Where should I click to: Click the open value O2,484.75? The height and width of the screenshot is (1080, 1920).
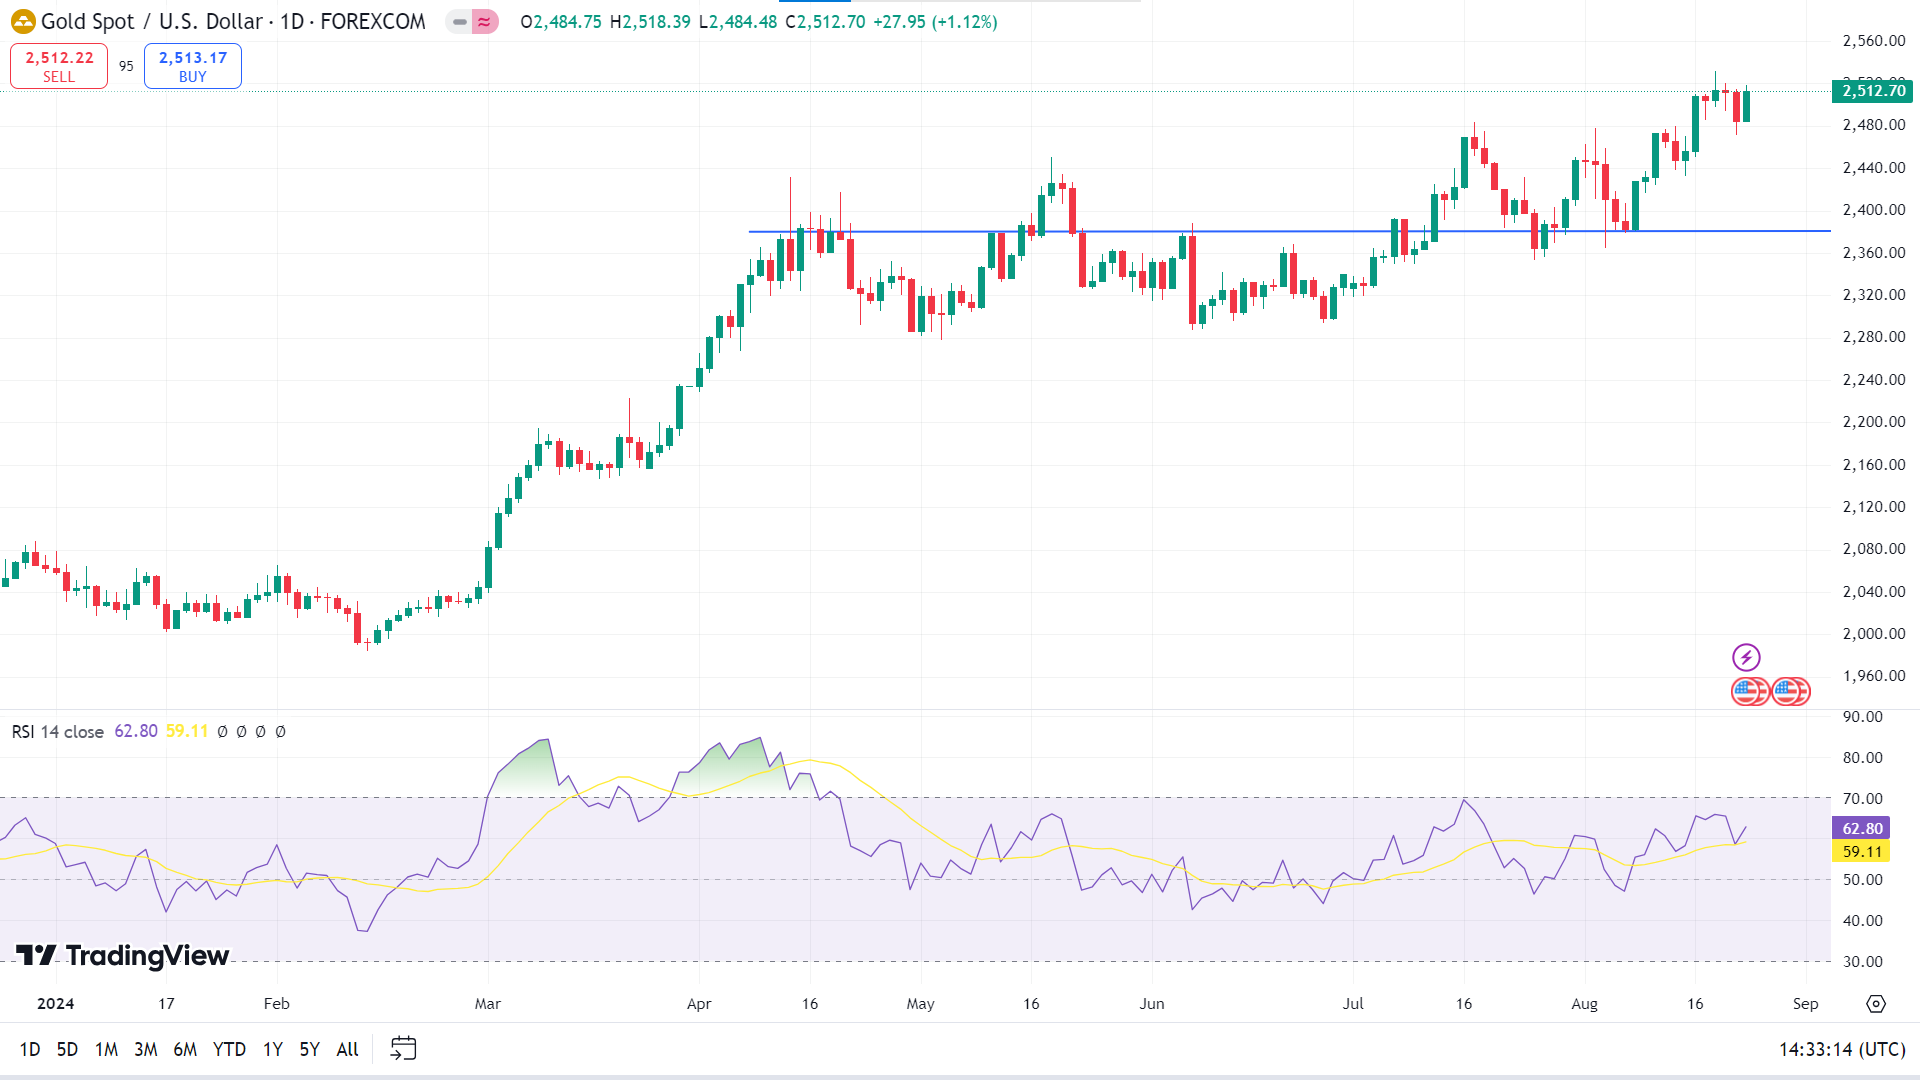[561, 22]
